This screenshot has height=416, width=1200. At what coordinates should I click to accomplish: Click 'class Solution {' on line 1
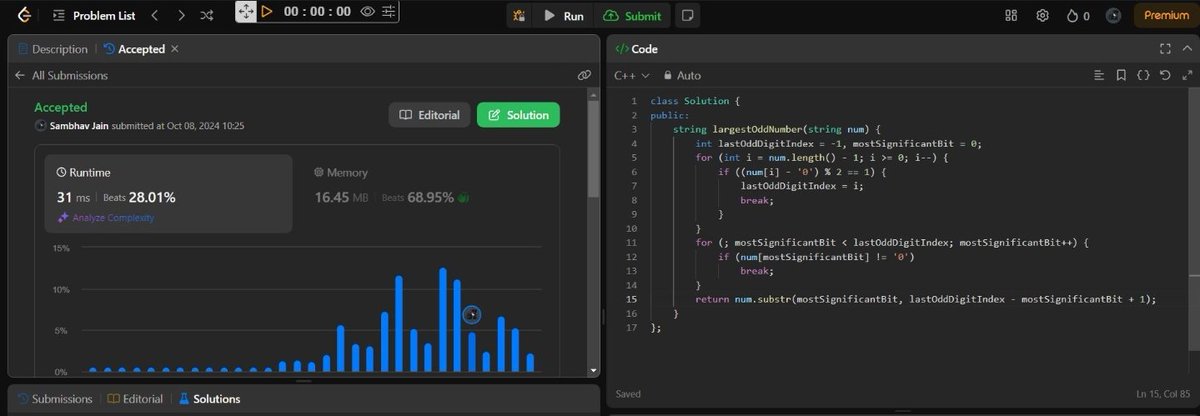click(x=695, y=101)
